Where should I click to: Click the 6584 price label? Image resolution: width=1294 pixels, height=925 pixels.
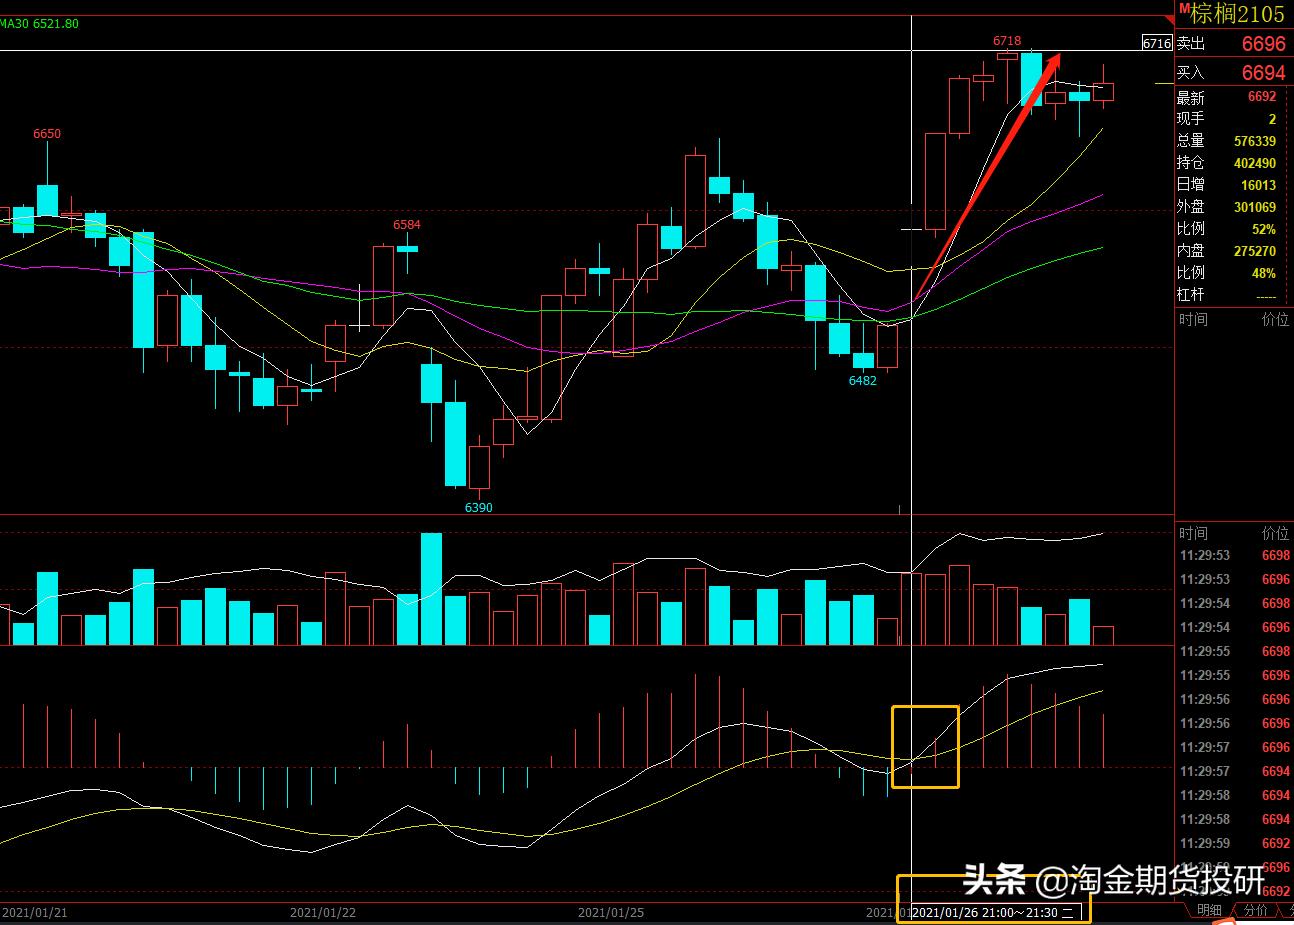(407, 225)
